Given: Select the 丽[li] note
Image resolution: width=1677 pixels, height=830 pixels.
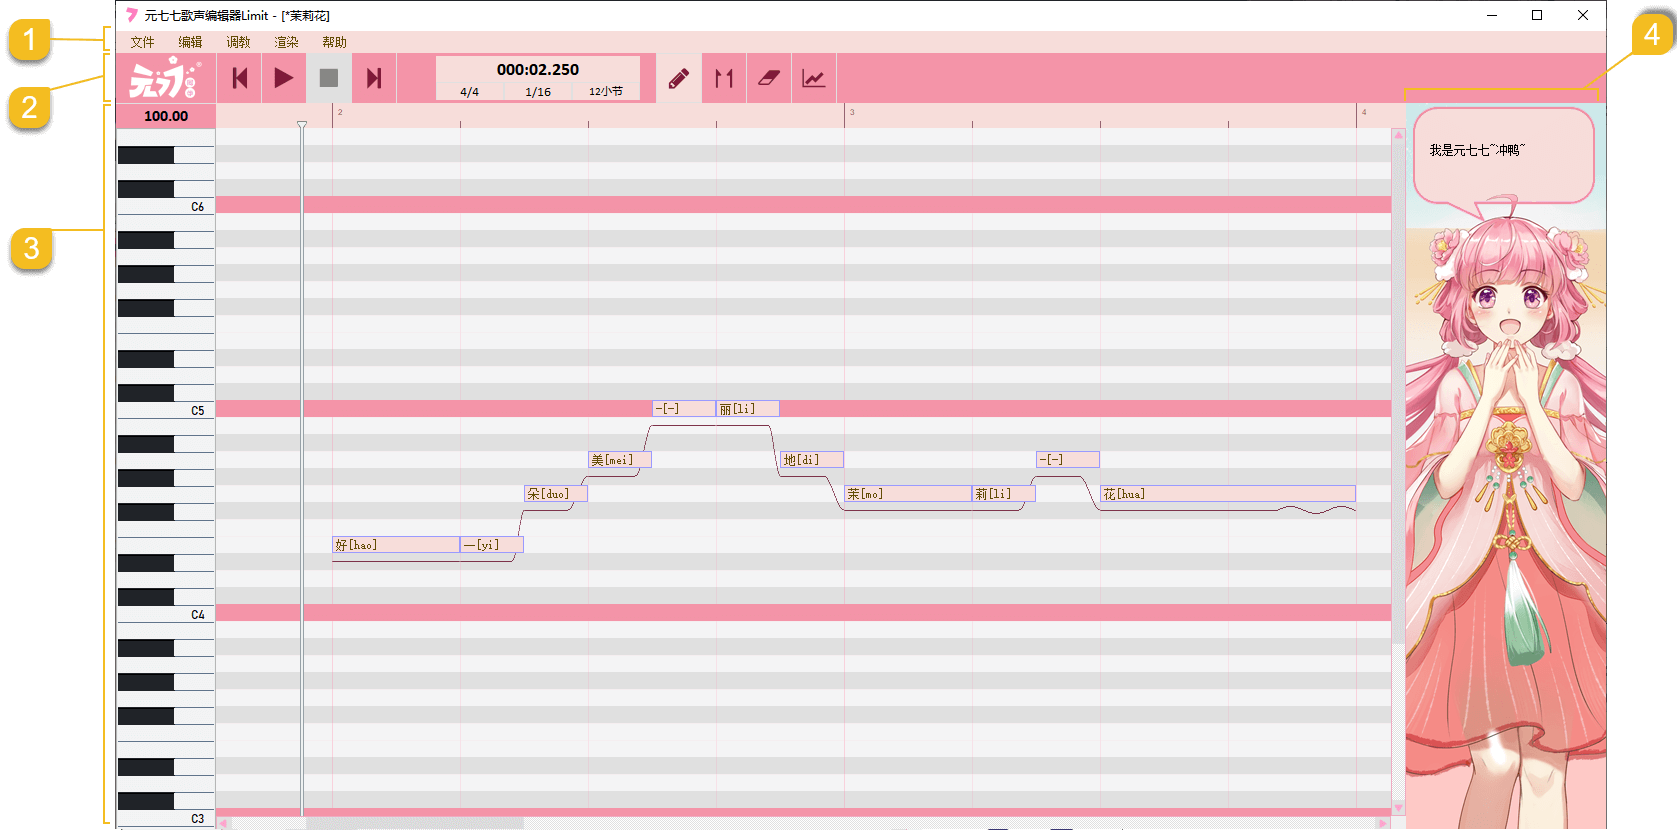Looking at the screenshot, I should coord(748,409).
